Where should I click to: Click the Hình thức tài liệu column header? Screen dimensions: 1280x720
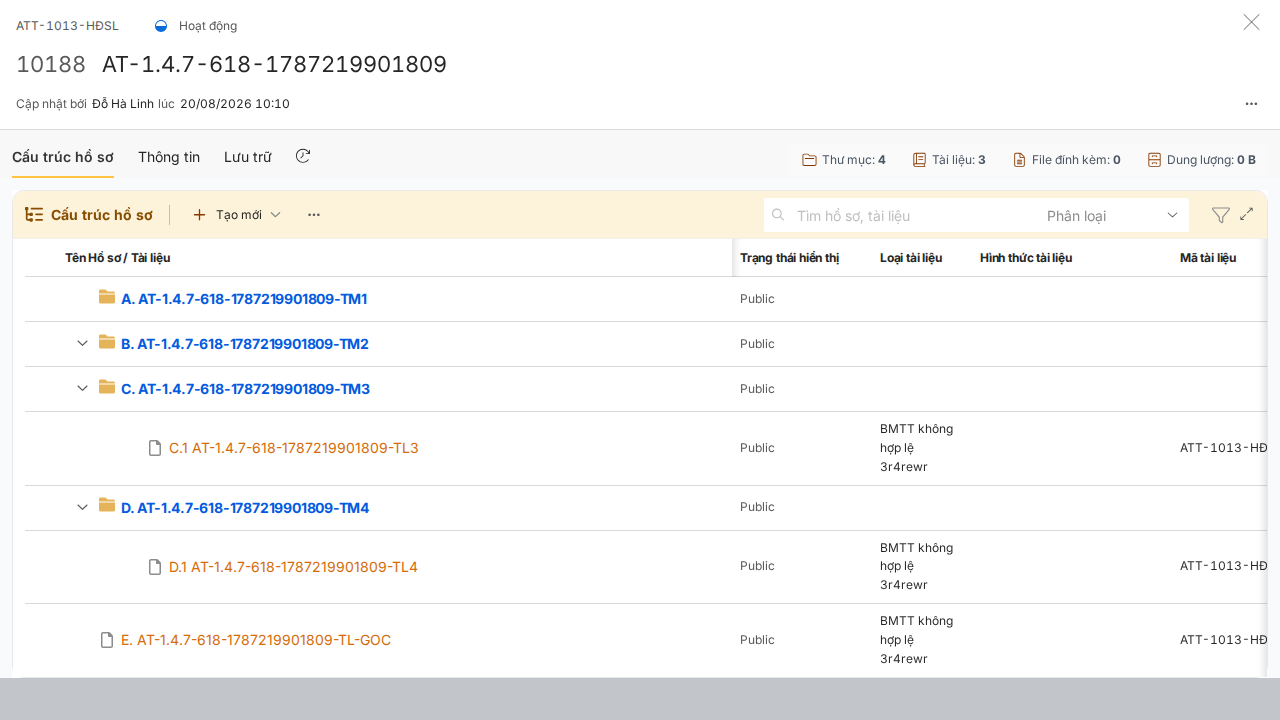[x=1026, y=258]
